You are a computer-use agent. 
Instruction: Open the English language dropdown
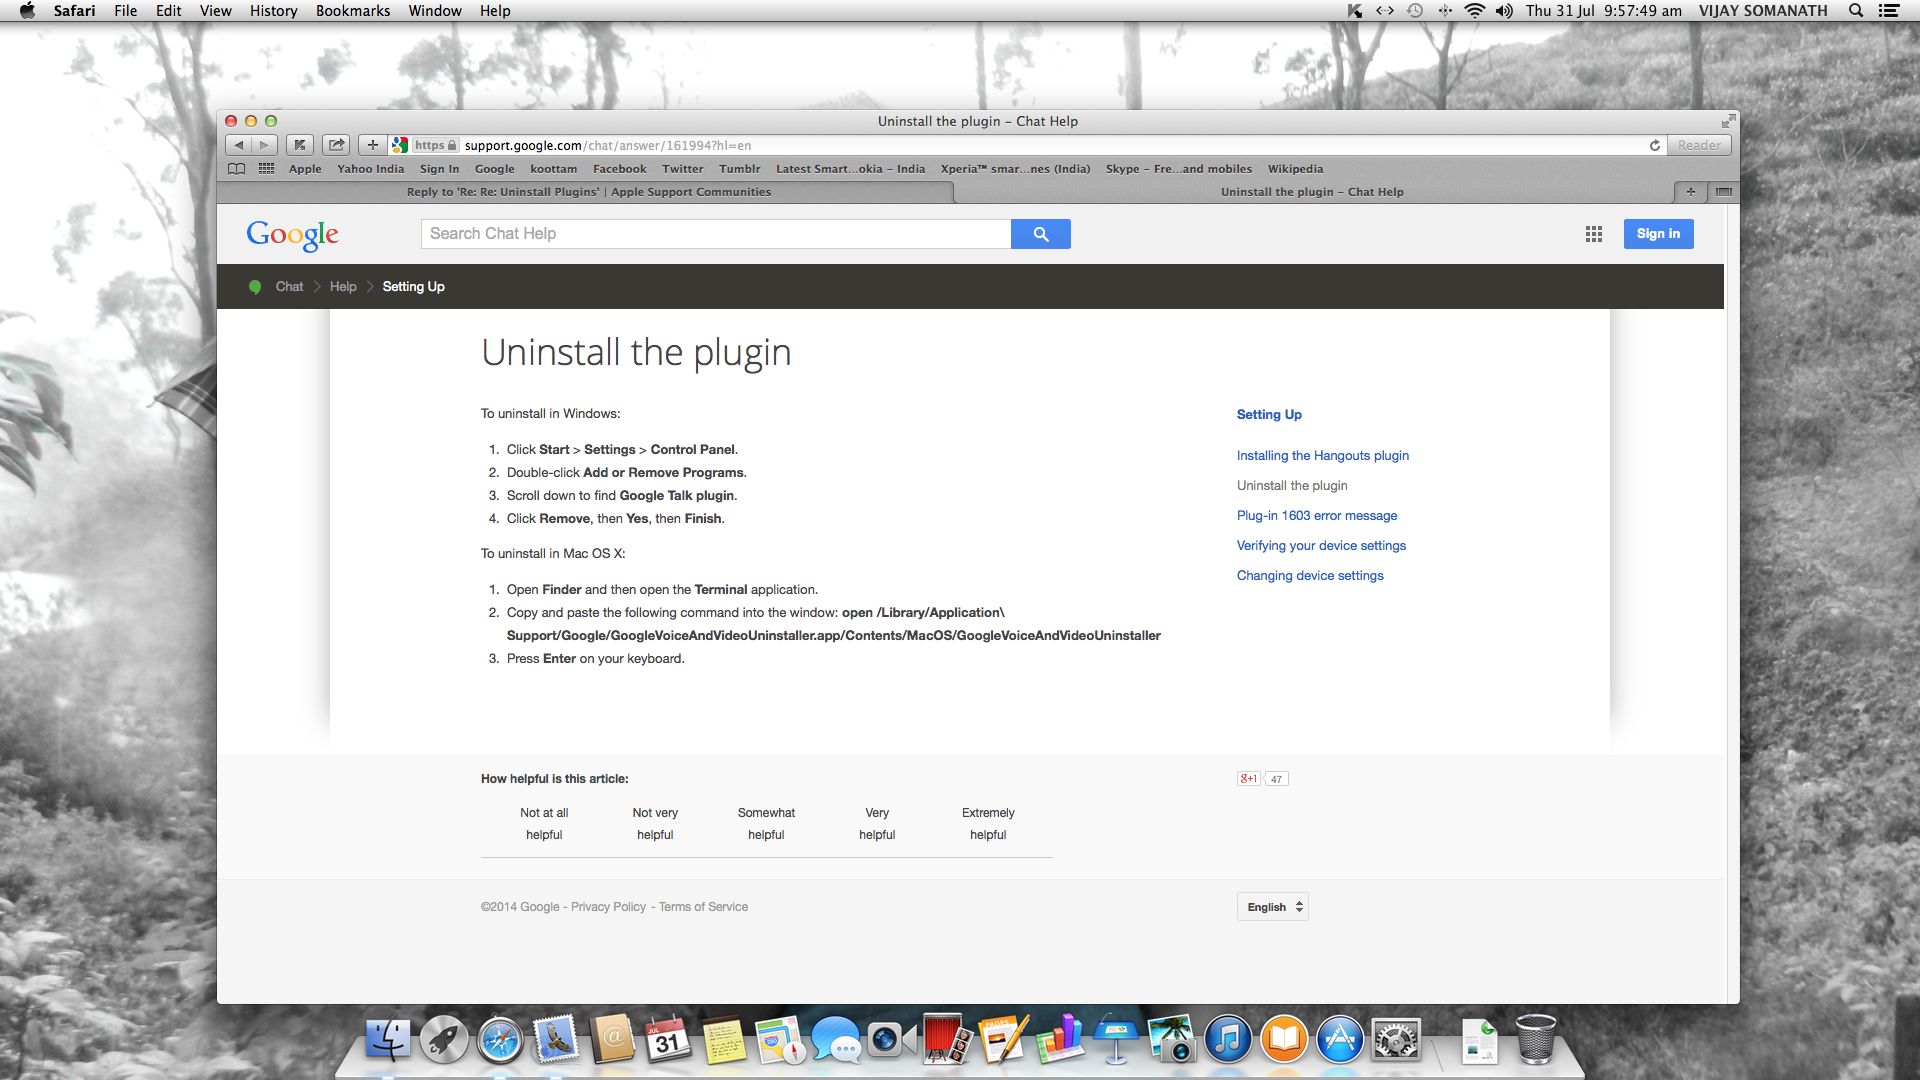click(1272, 907)
